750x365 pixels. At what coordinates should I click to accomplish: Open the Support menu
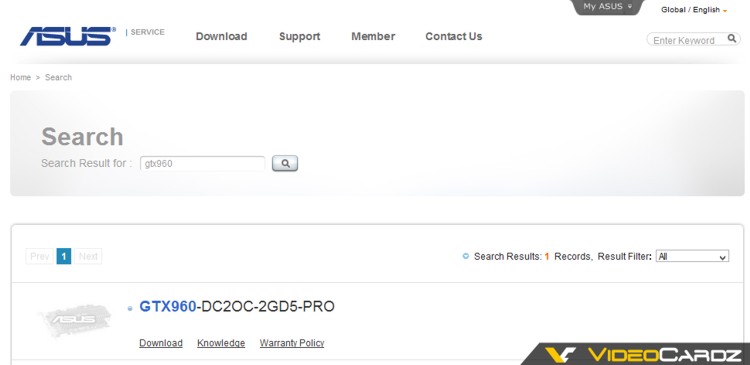299,36
